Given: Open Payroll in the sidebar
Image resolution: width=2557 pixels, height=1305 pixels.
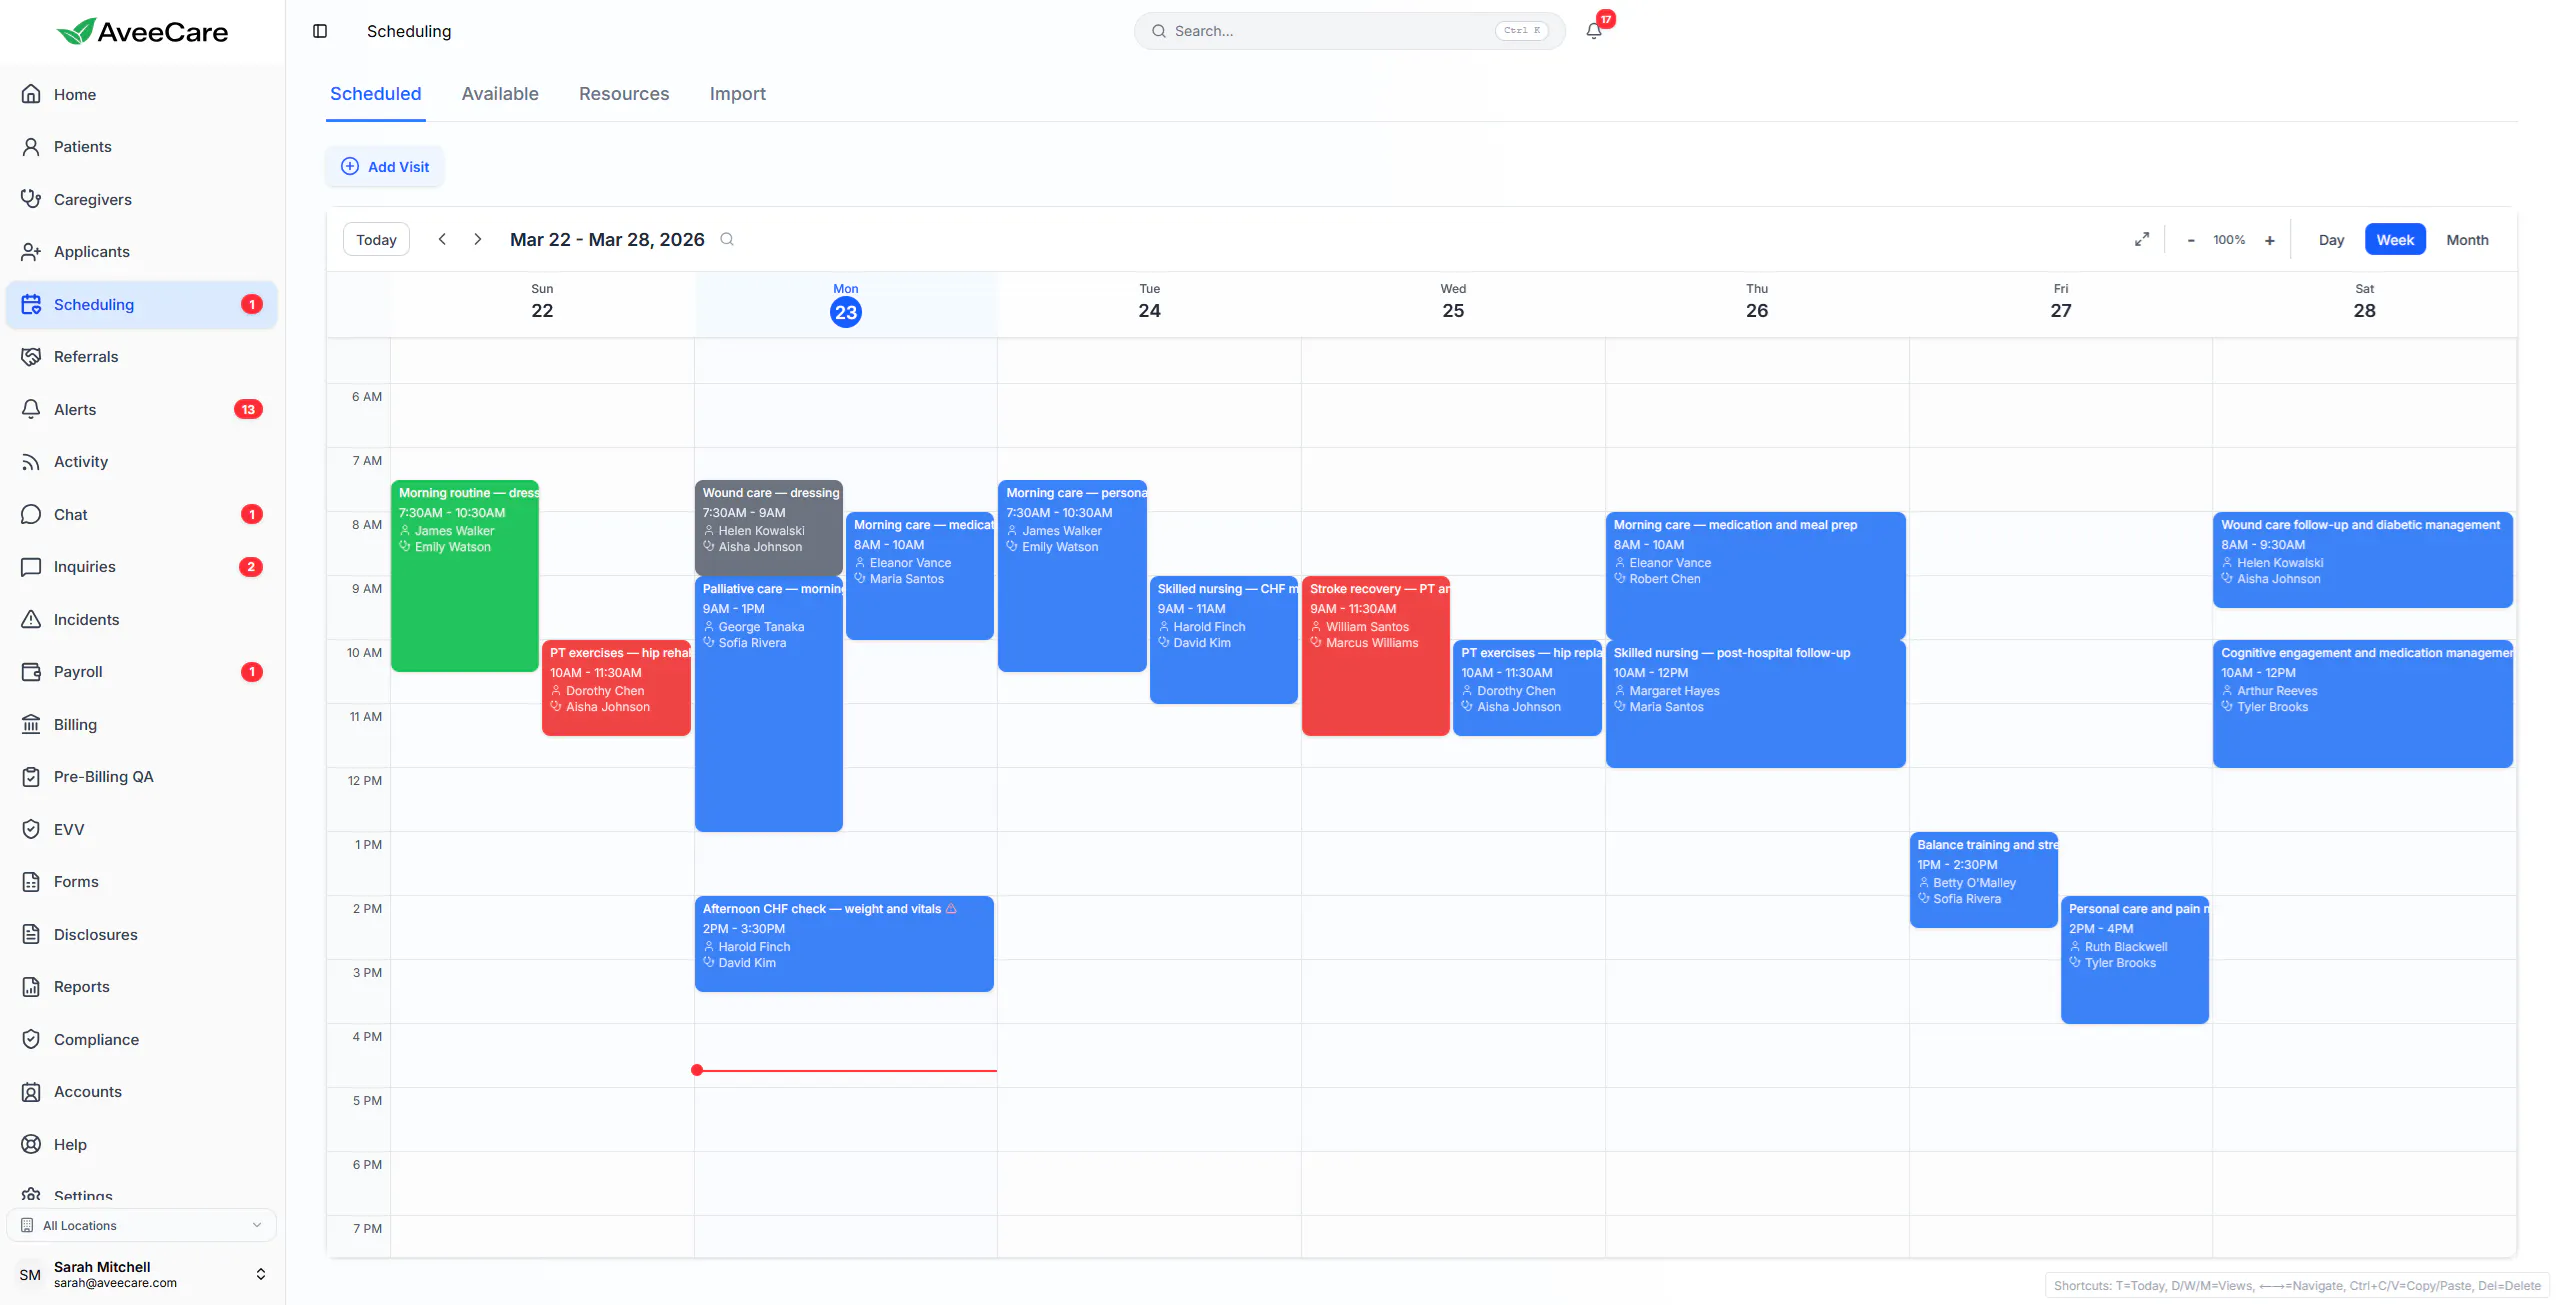Looking at the screenshot, I should point(141,672).
